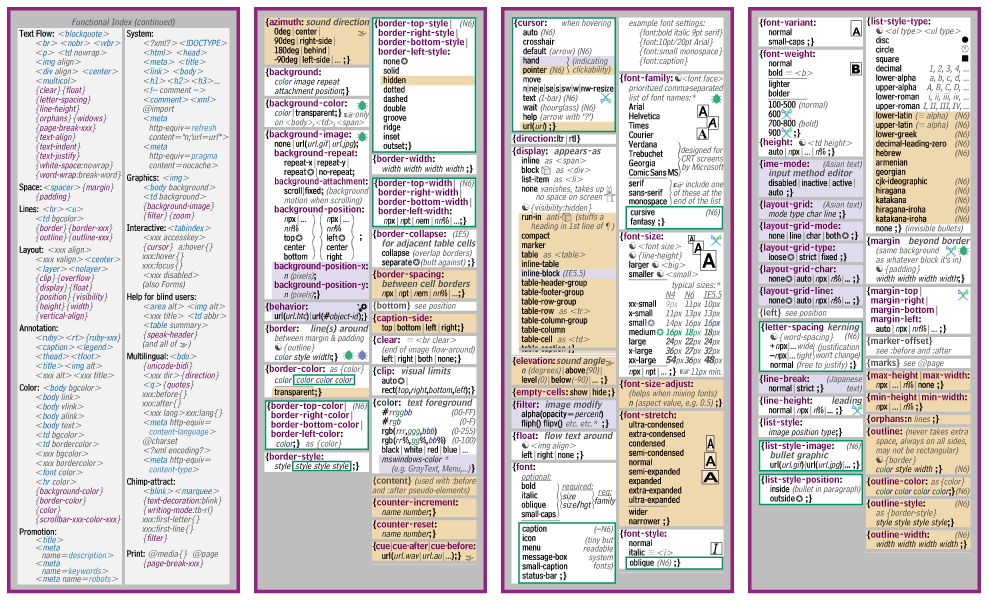Click the small-caps A sample beside font-variant
This screenshot has height=600, width=988.
point(856,30)
